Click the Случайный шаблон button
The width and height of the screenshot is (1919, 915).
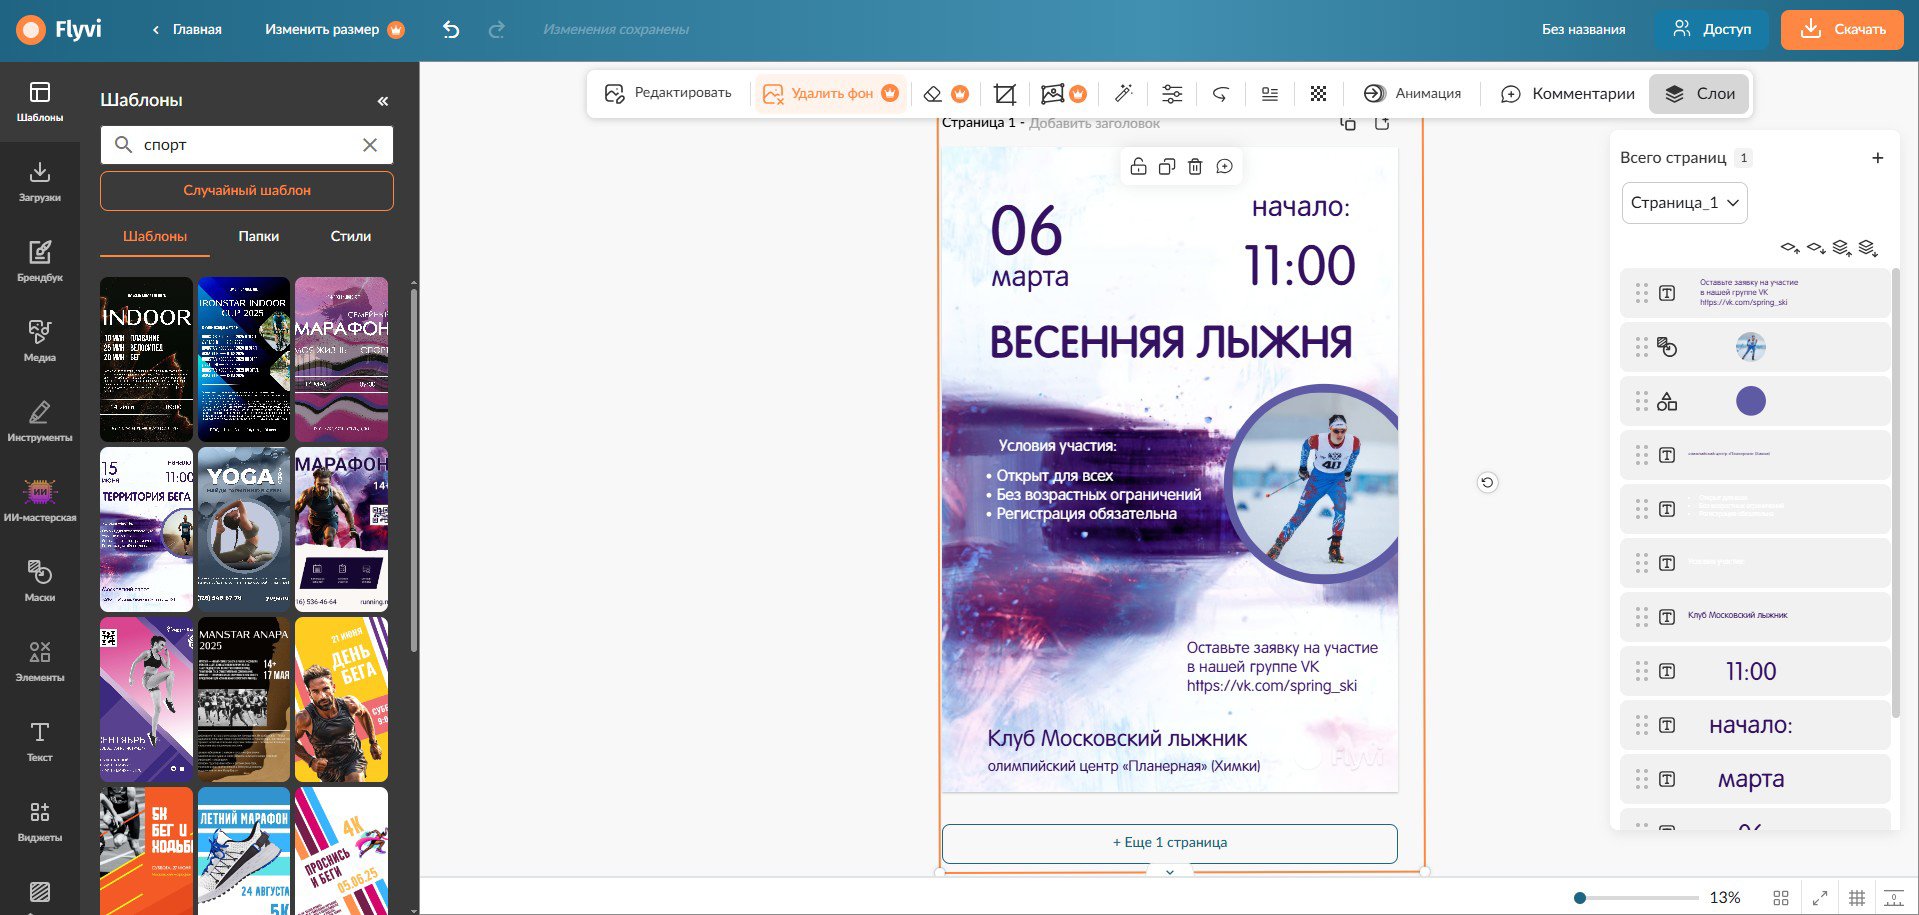[x=247, y=191]
